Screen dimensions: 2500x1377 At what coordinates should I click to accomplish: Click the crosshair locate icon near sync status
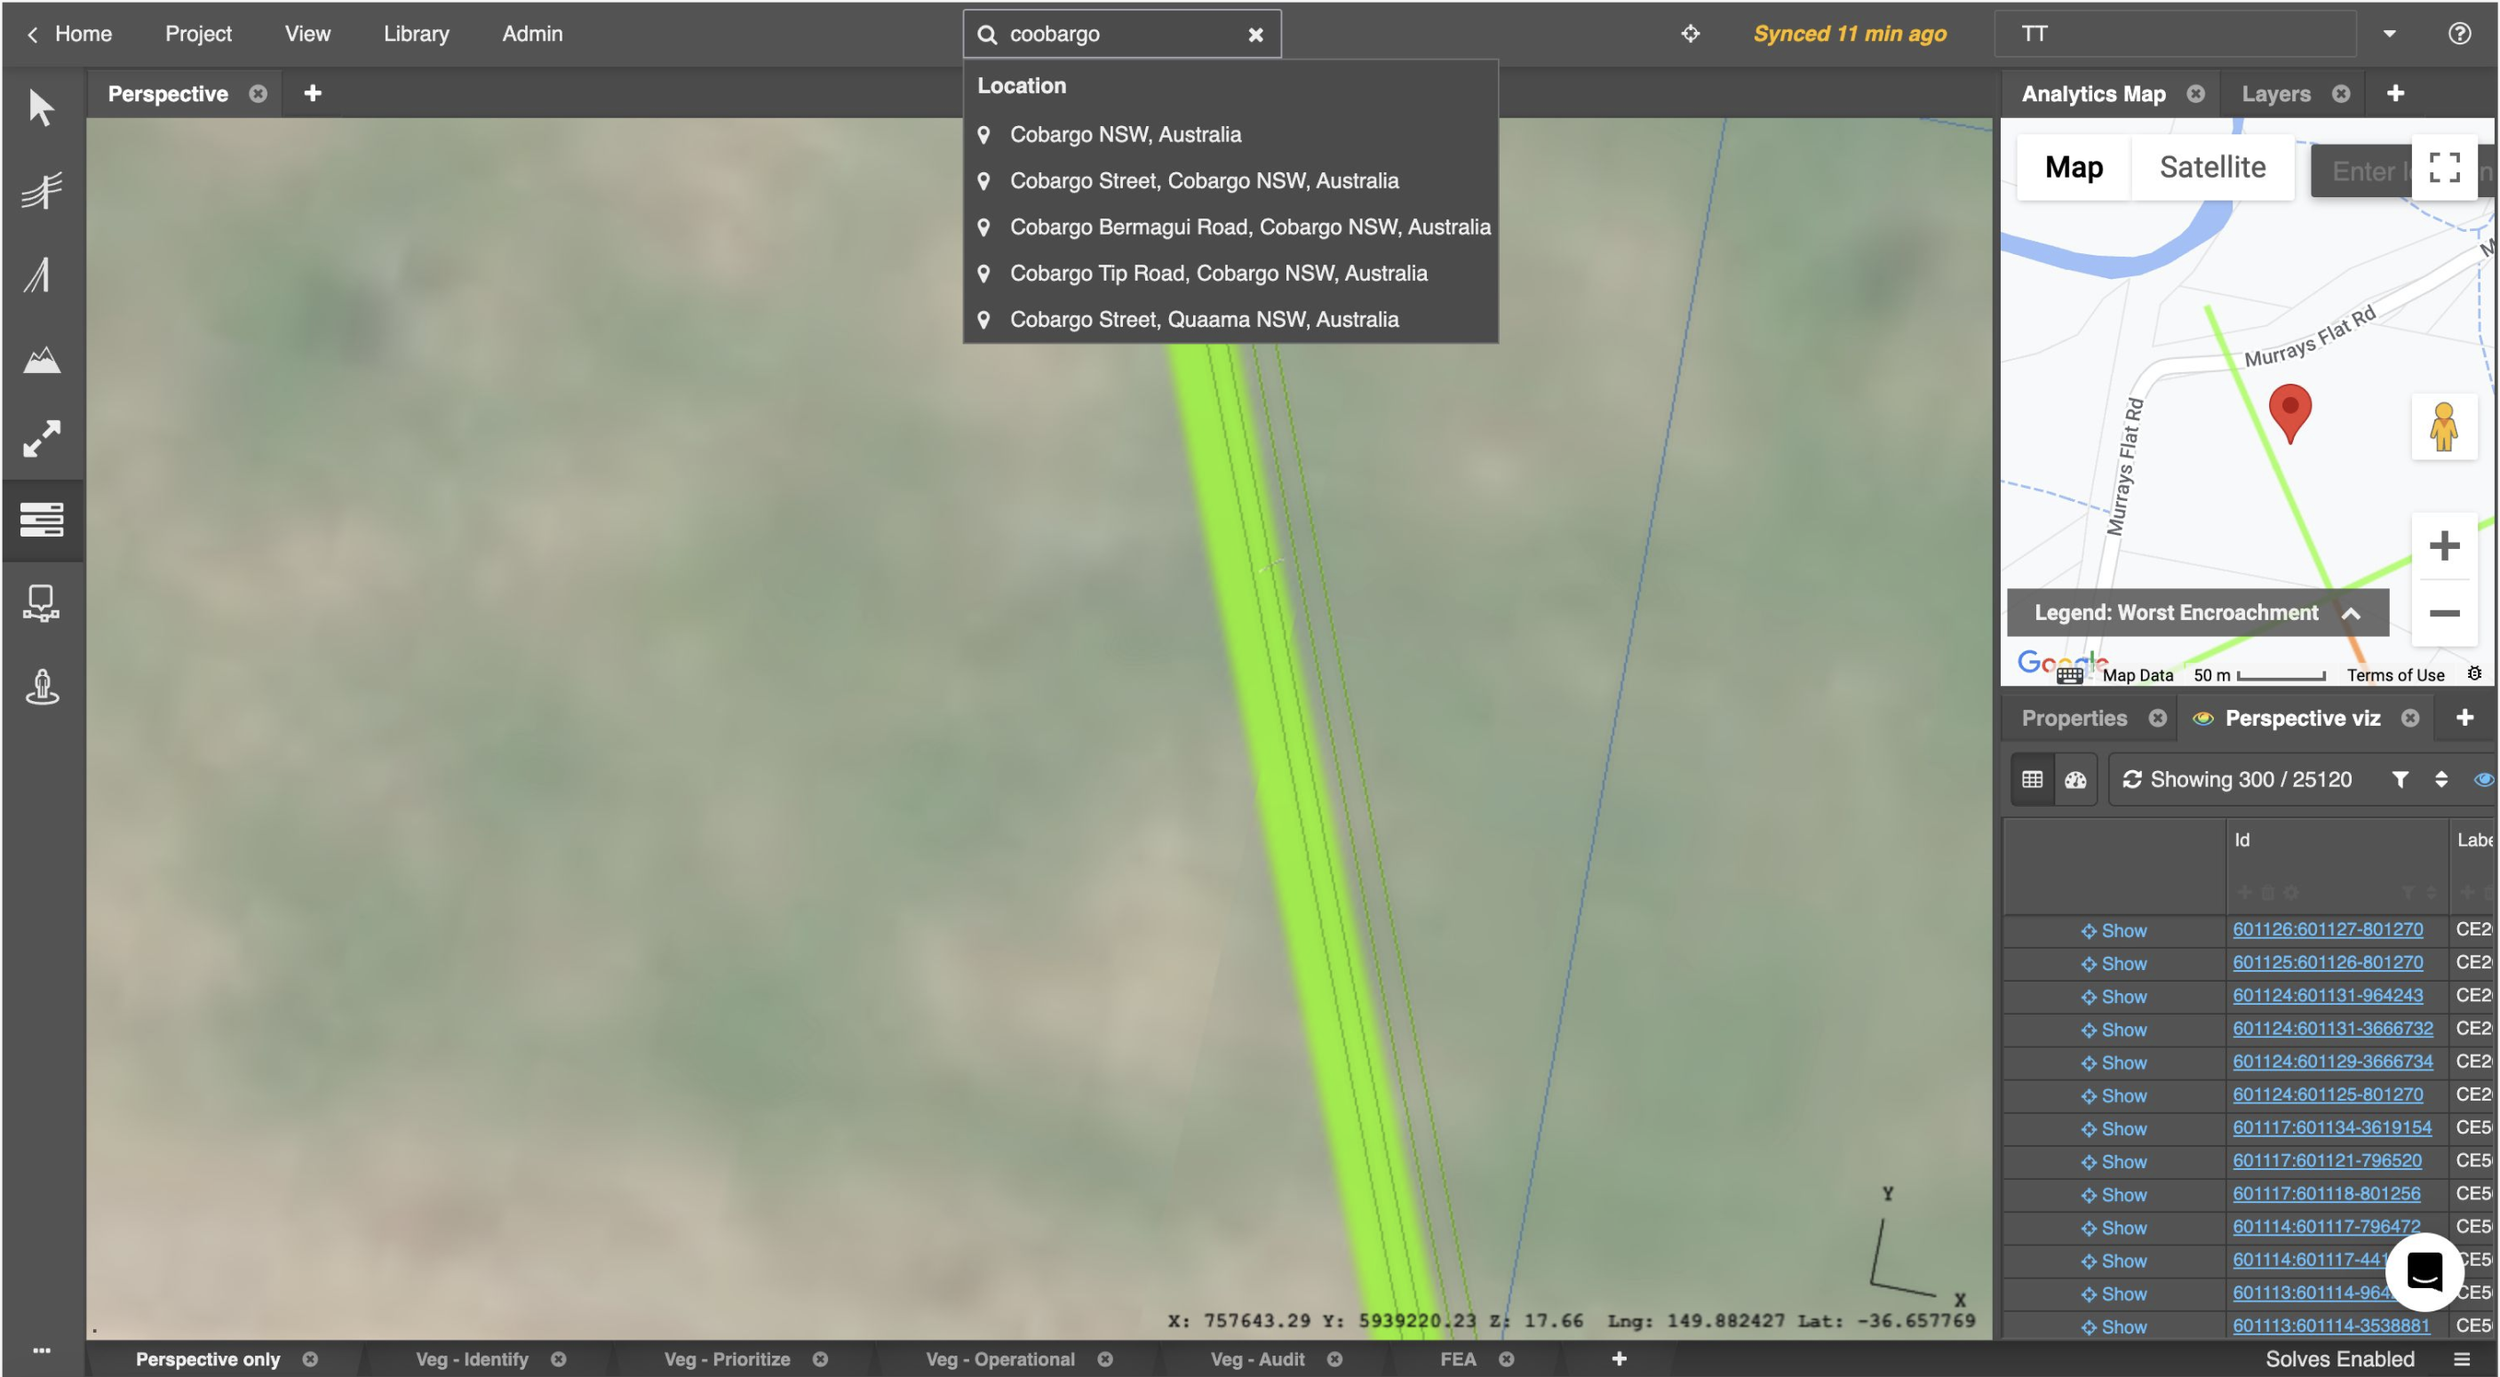click(1690, 34)
